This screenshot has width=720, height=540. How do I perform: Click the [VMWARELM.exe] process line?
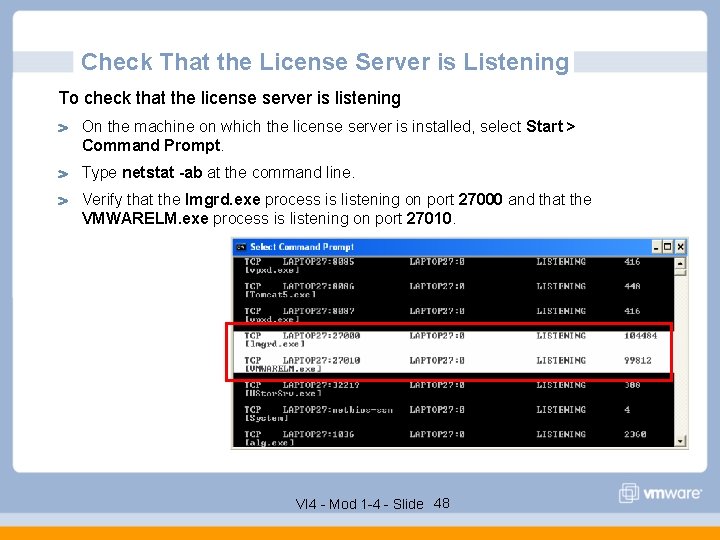click(282, 369)
